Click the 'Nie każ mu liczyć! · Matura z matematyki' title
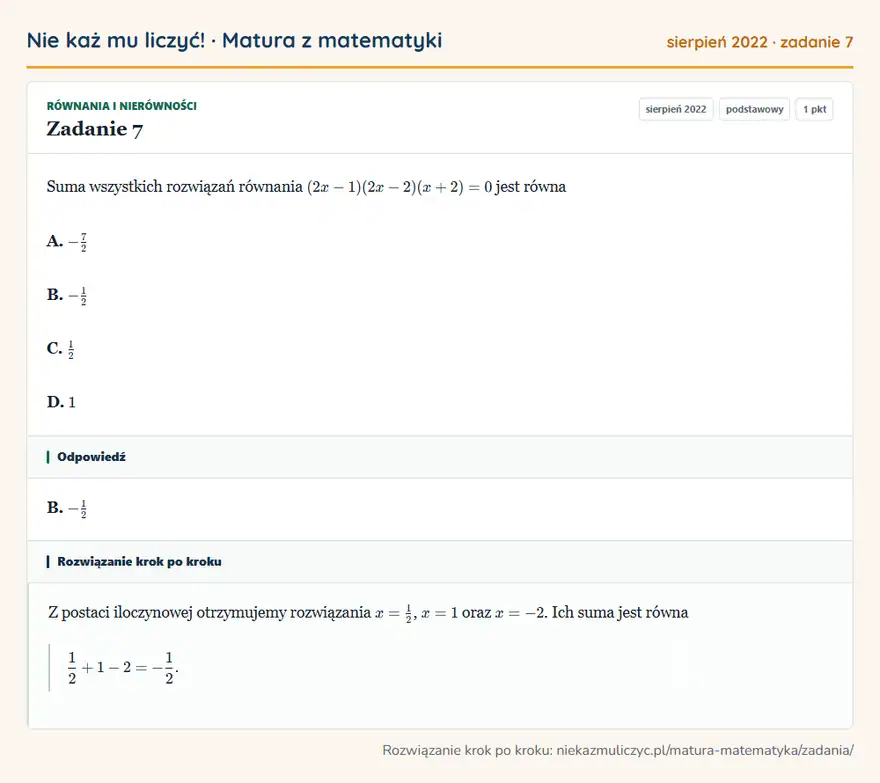The height and width of the screenshot is (783, 880). (x=234, y=40)
